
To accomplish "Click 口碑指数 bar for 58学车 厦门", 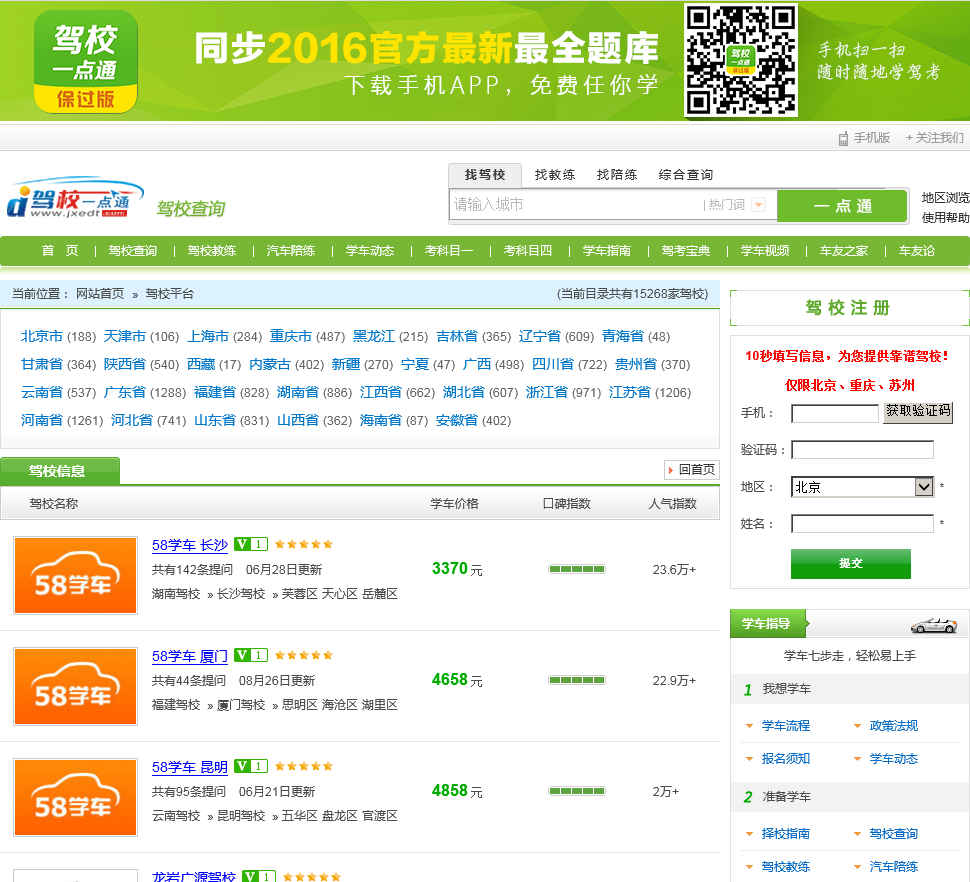I will click(x=577, y=680).
